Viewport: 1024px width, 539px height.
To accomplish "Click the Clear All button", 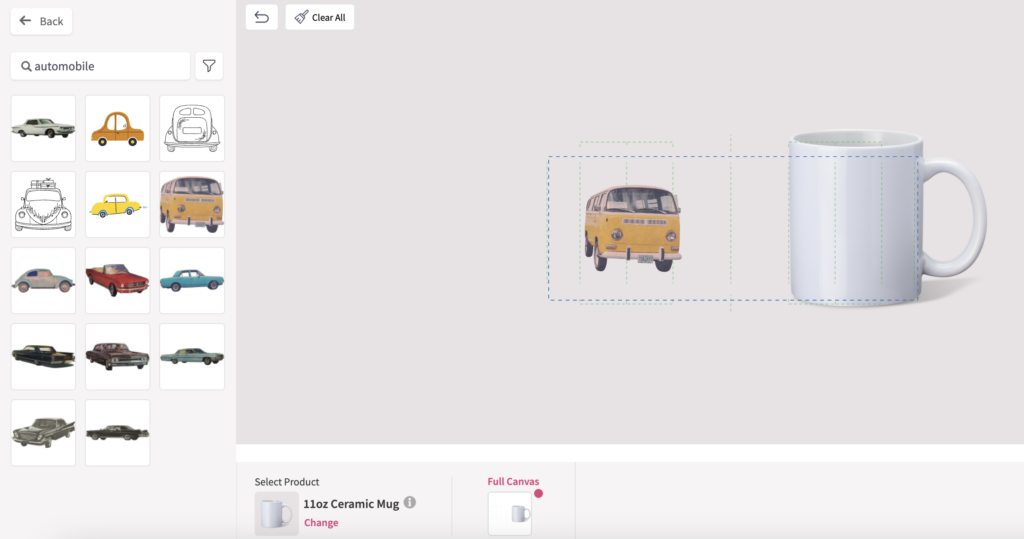I will click(320, 18).
